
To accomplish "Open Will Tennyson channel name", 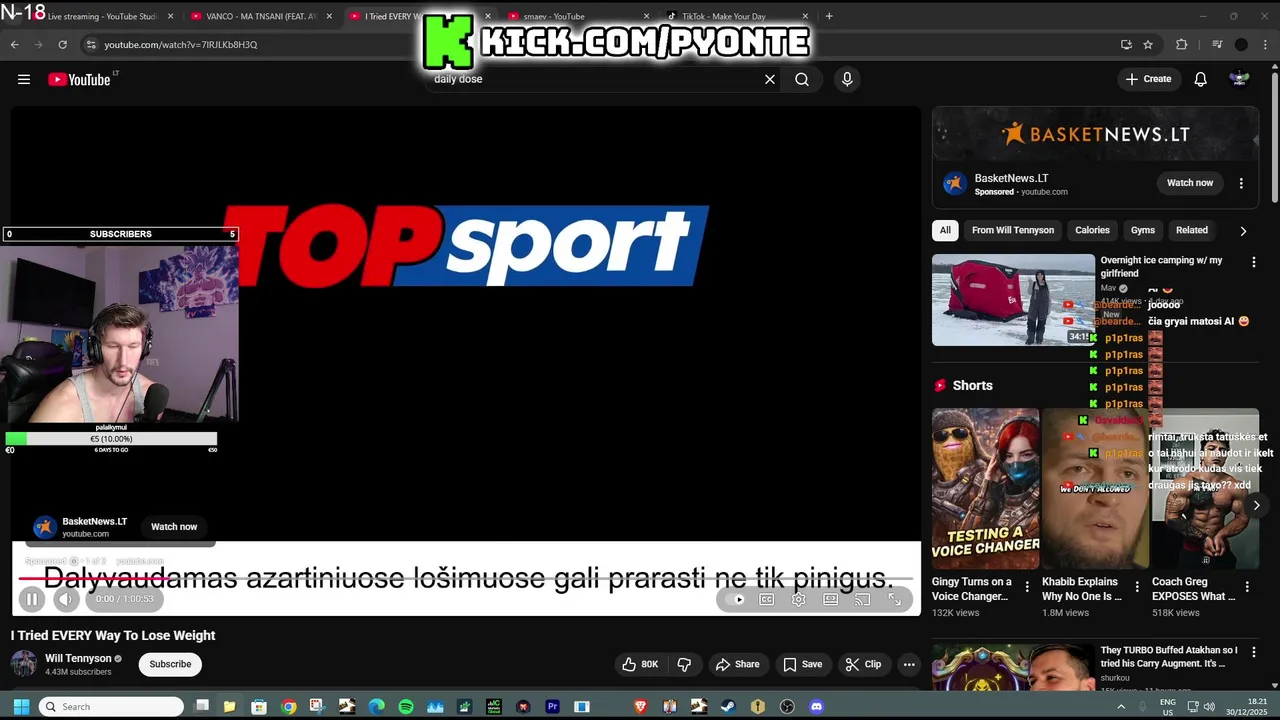I will click(78, 658).
